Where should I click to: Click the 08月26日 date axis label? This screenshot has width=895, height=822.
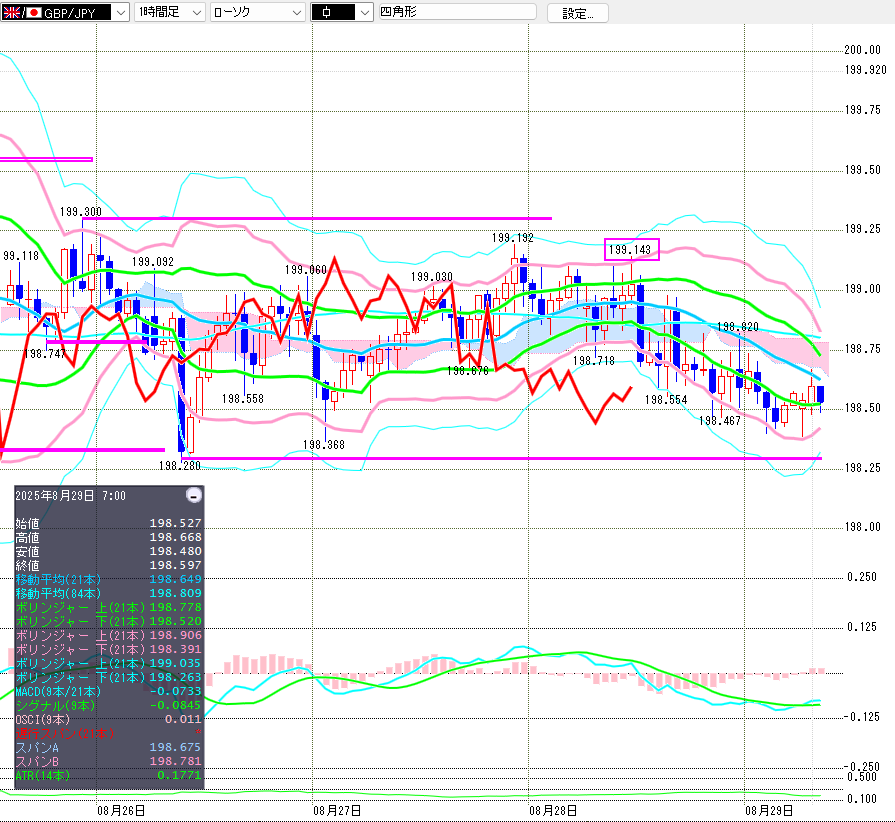[x=120, y=811]
